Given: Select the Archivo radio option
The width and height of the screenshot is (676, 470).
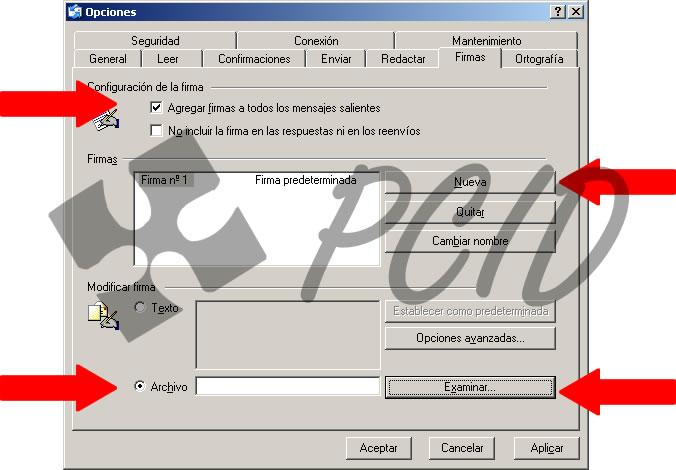Looking at the screenshot, I should (x=140, y=387).
